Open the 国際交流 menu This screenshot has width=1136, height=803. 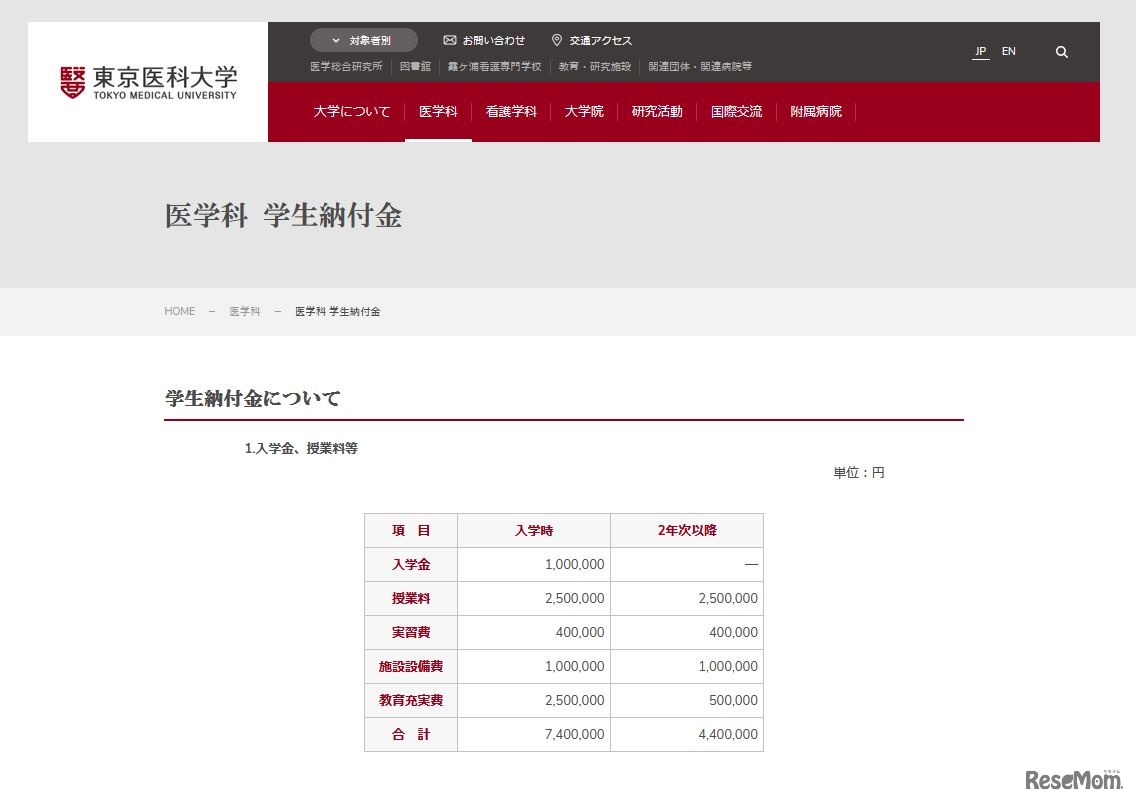pos(736,112)
